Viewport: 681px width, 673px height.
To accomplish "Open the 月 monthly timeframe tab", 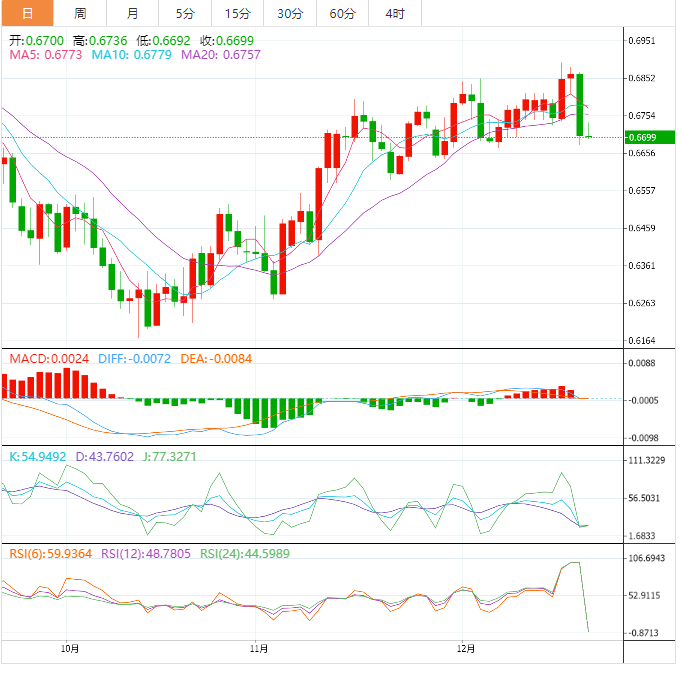I will click(x=133, y=13).
